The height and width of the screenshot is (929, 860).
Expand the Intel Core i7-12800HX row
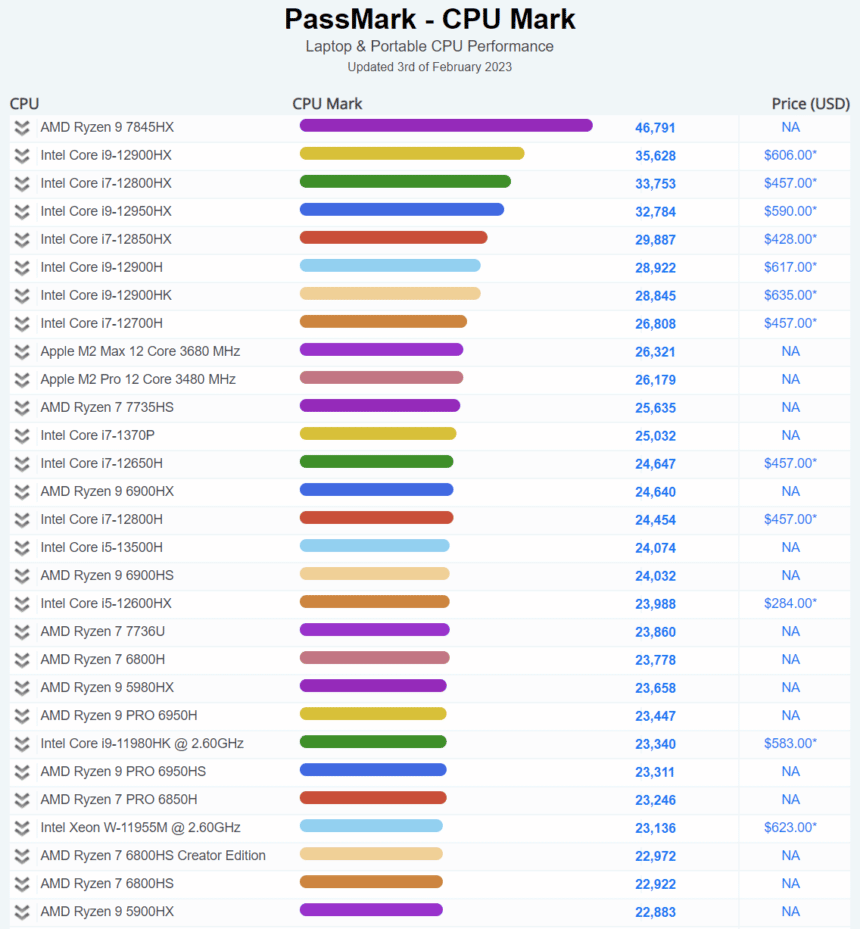click(21, 183)
